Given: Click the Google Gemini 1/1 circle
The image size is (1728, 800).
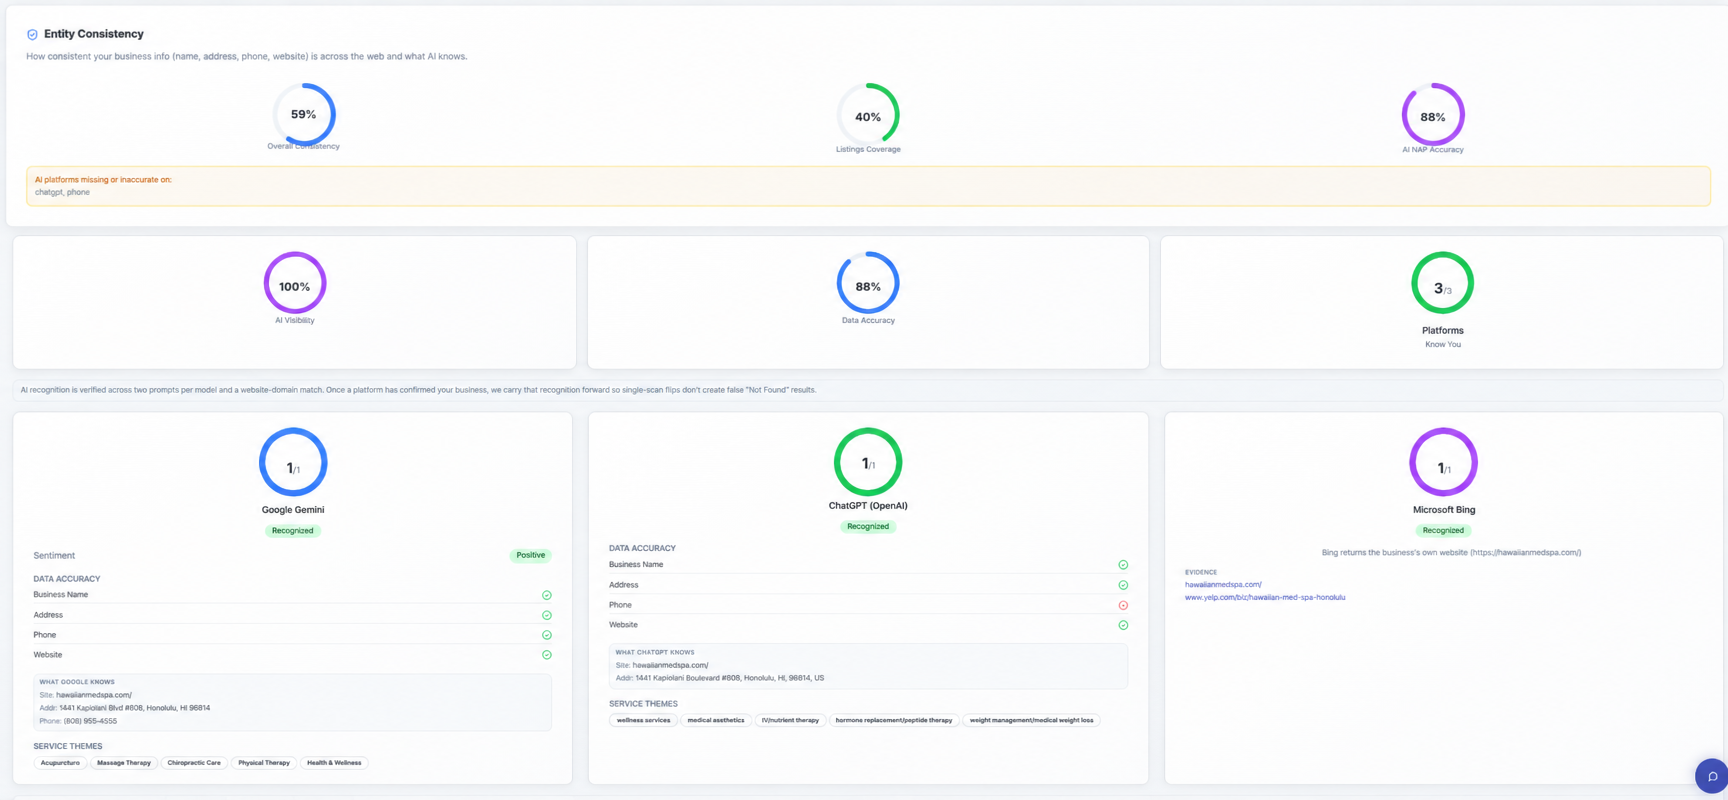Looking at the screenshot, I should point(293,462).
